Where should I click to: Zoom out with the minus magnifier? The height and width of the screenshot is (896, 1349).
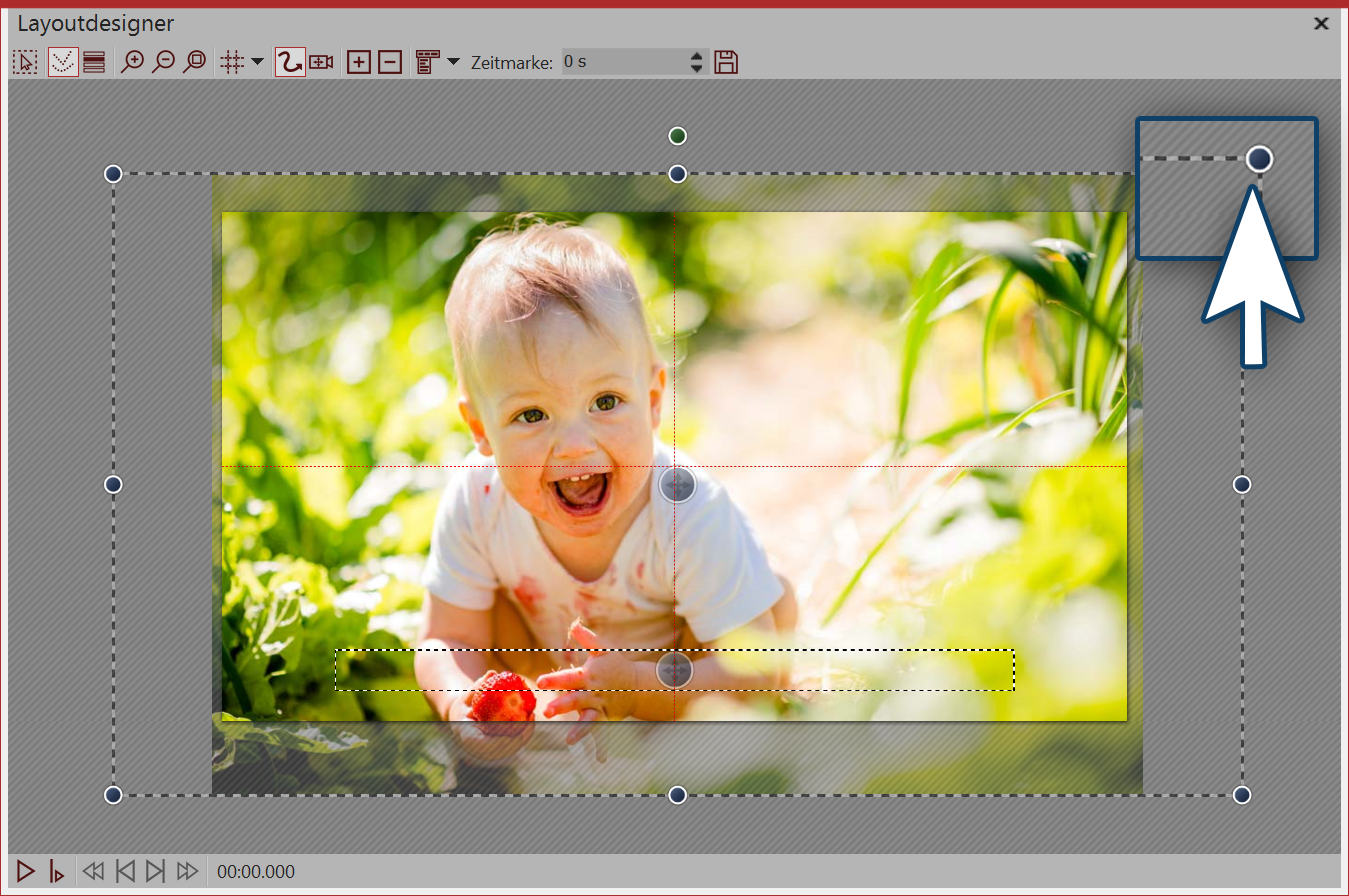pos(164,62)
